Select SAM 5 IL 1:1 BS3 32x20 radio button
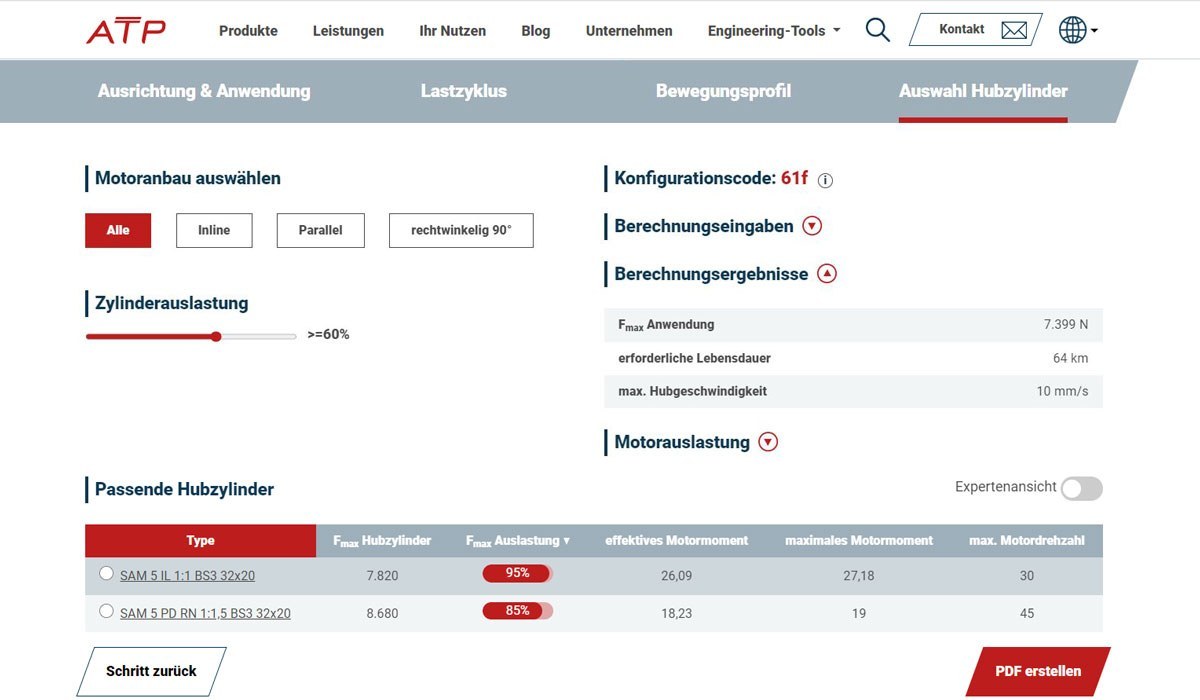Viewport: 1200px width, 700px height. (x=106, y=574)
